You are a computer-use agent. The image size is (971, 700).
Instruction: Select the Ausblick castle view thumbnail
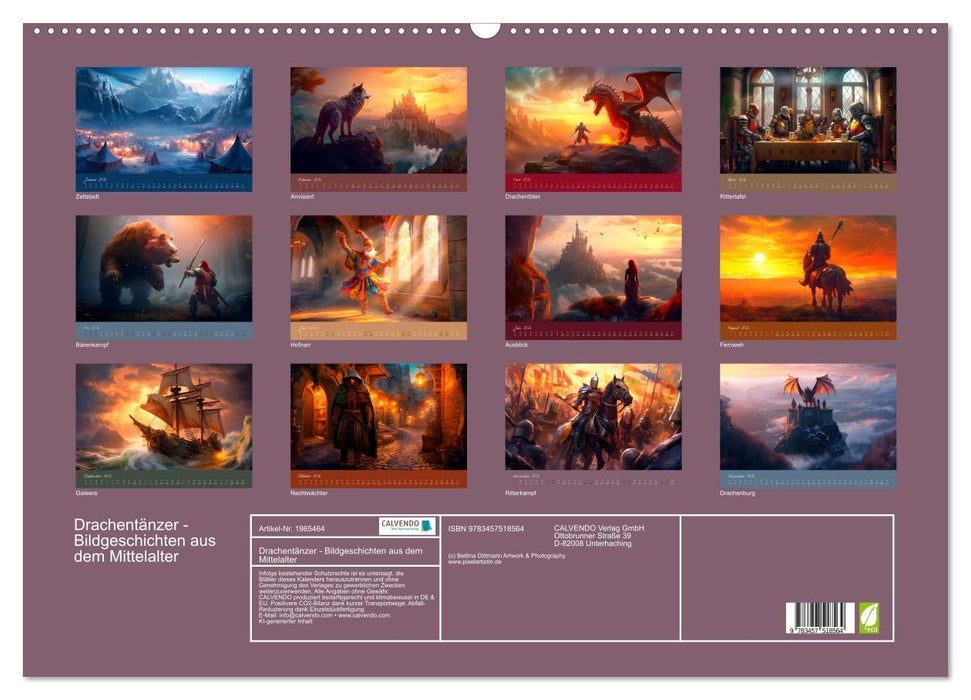pyautogui.click(x=593, y=269)
